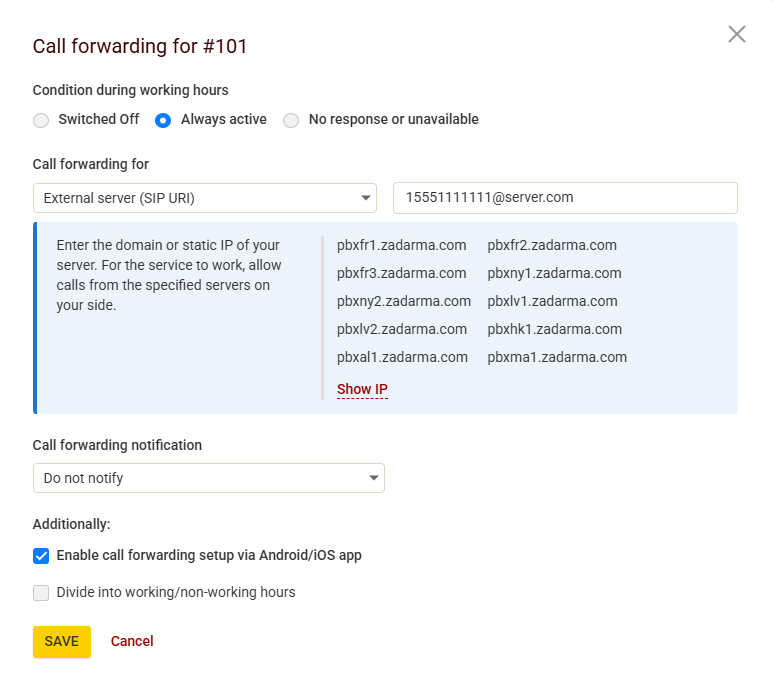Select the Switched Off radio option
The height and width of the screenshot is (690, 774).
coord(41,120)
